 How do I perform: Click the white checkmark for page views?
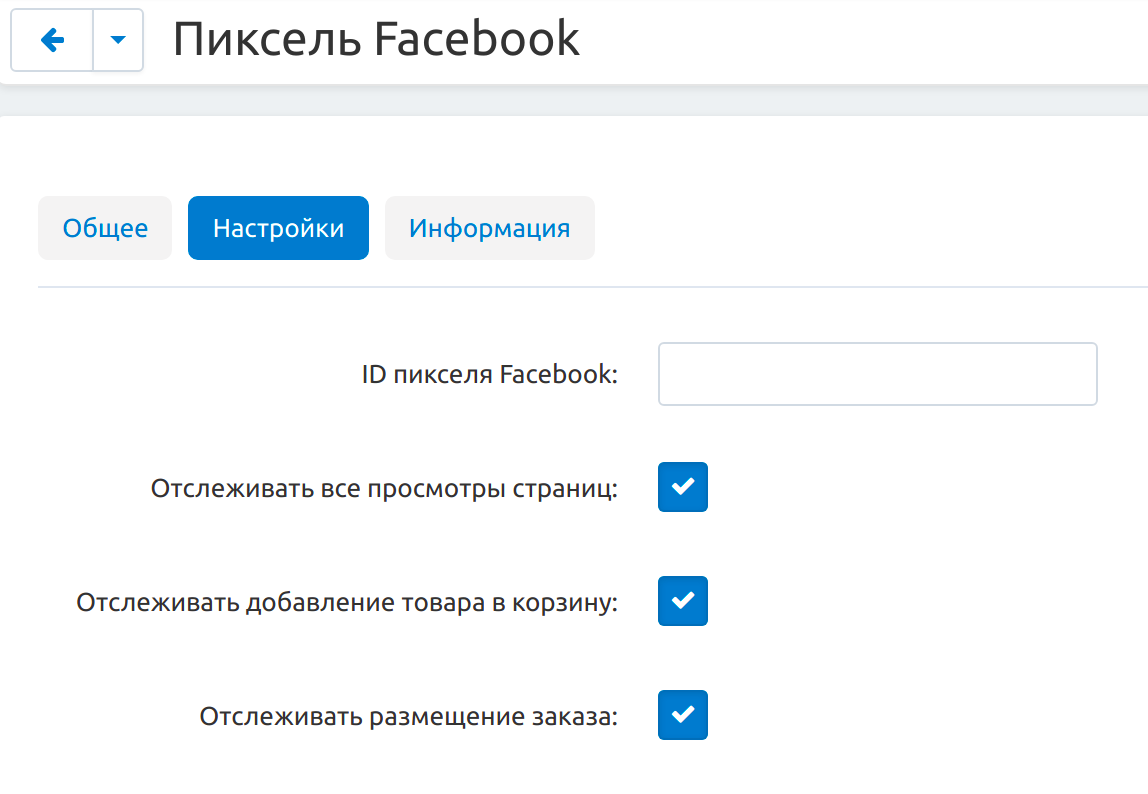(x=682, y=487)
